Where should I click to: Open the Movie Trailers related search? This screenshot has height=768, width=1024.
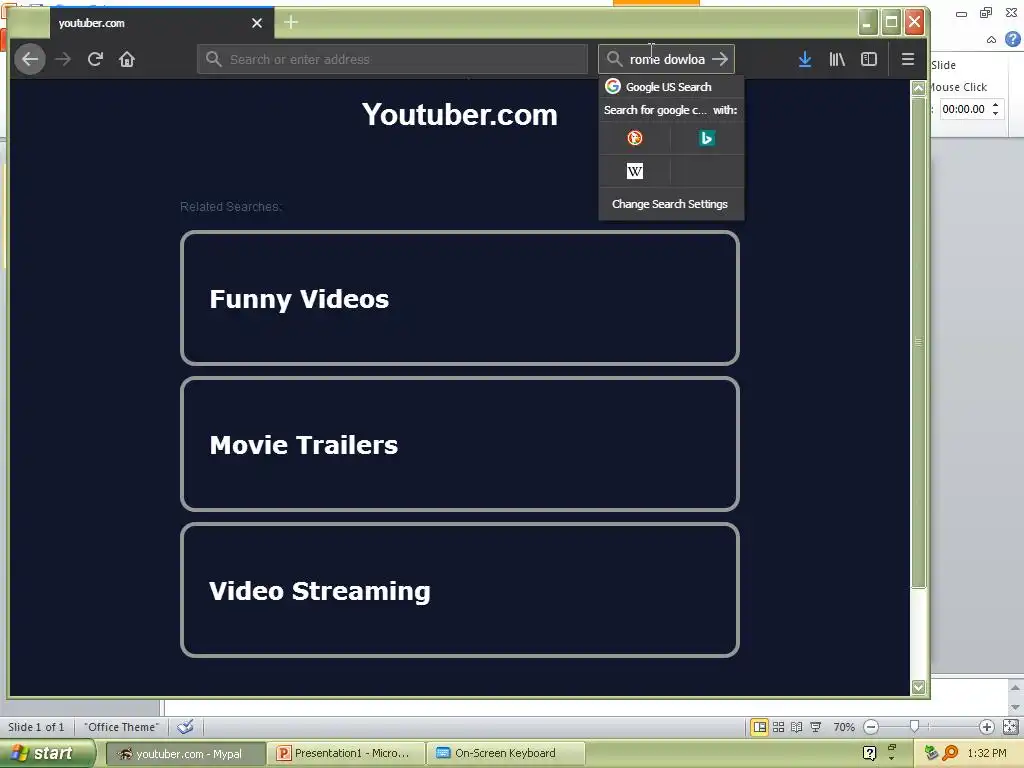tap(460, 444)
